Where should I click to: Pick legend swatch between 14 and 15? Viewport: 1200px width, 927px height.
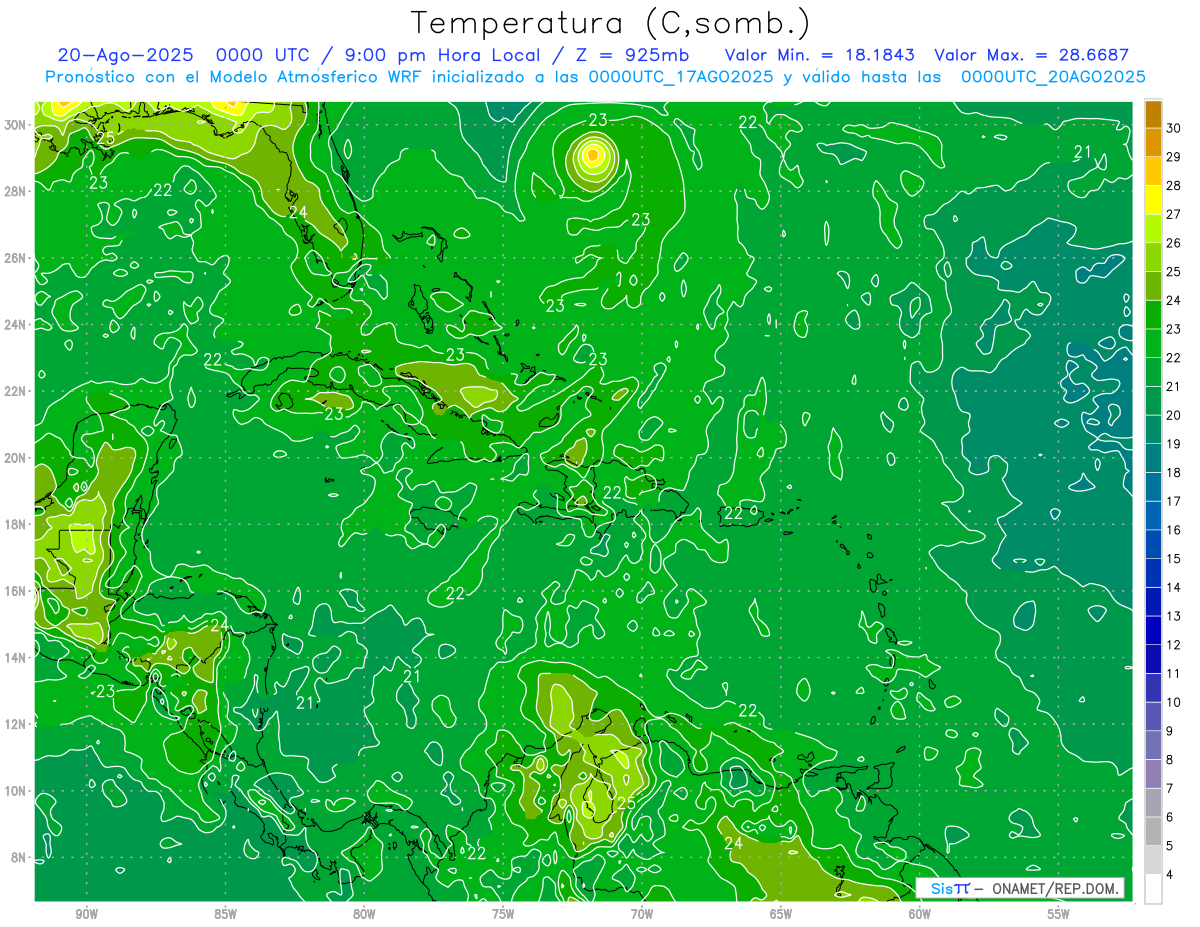tap(1153, 574)
